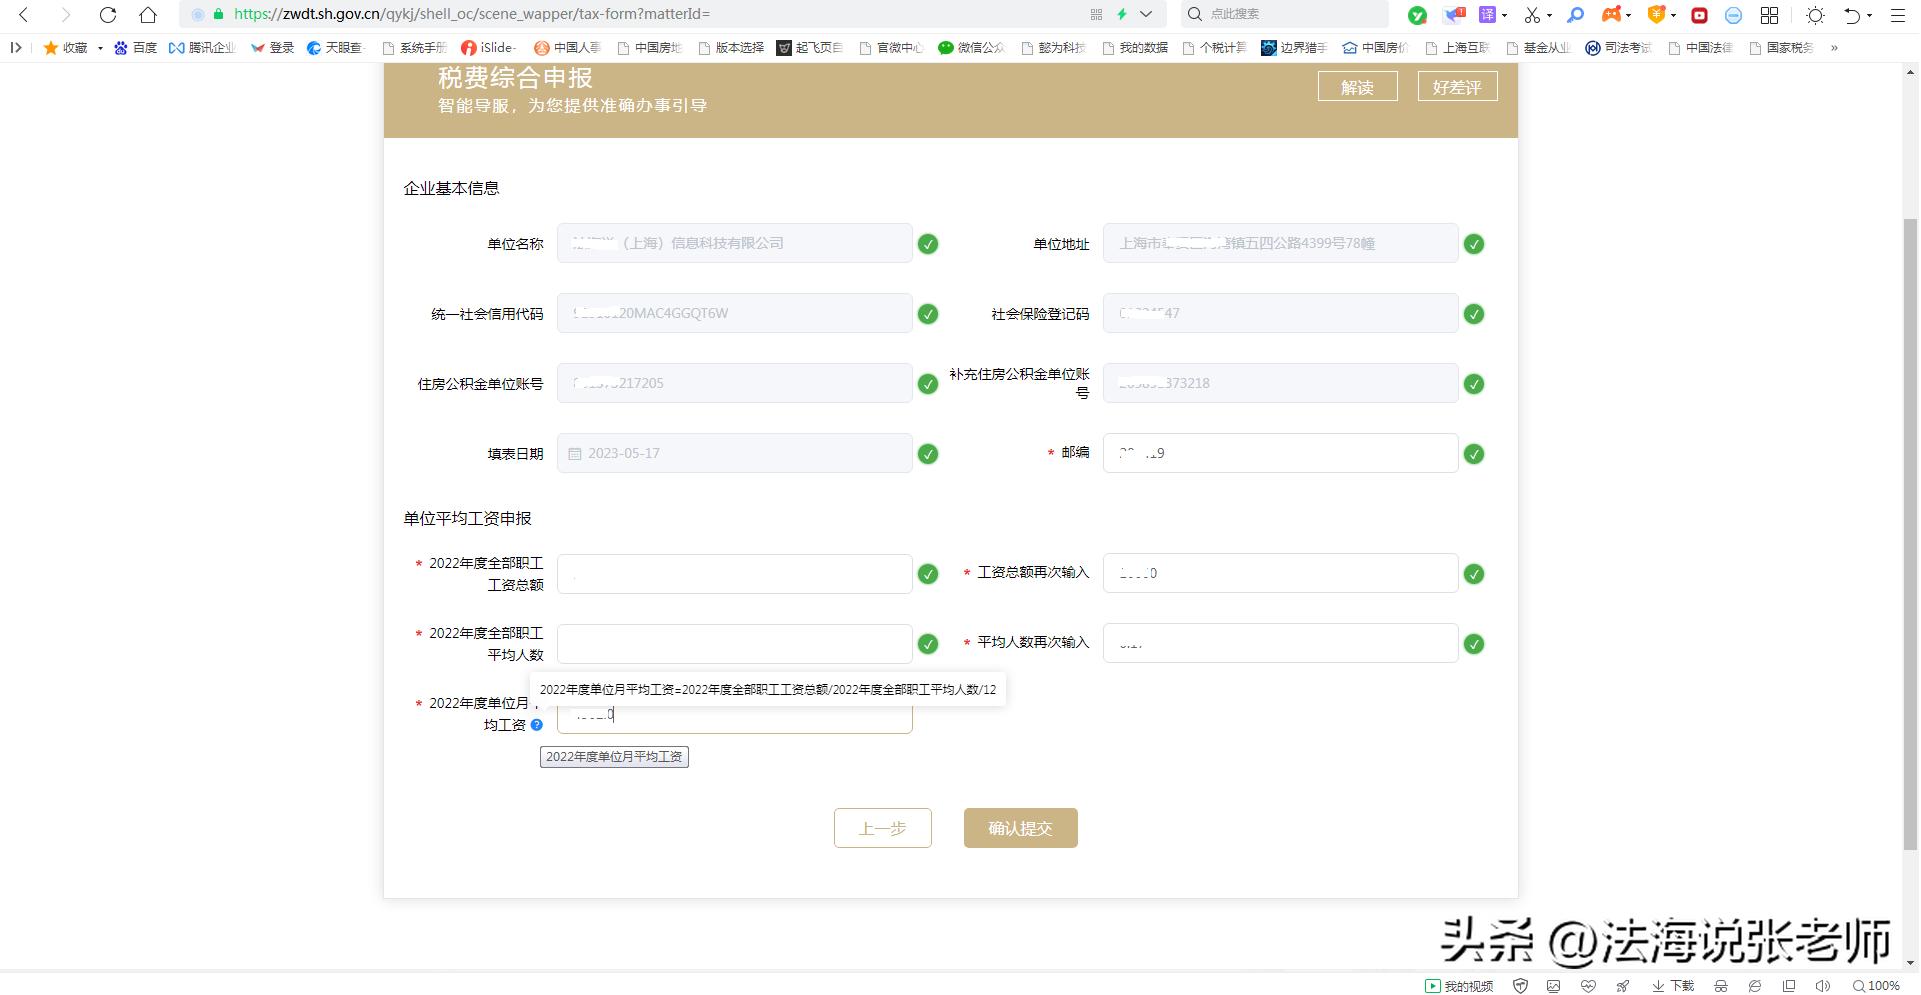Open the shield extension dropdown arrow
The height and width of the screenshot is (995, 1921).
[x=1674, y=14]
